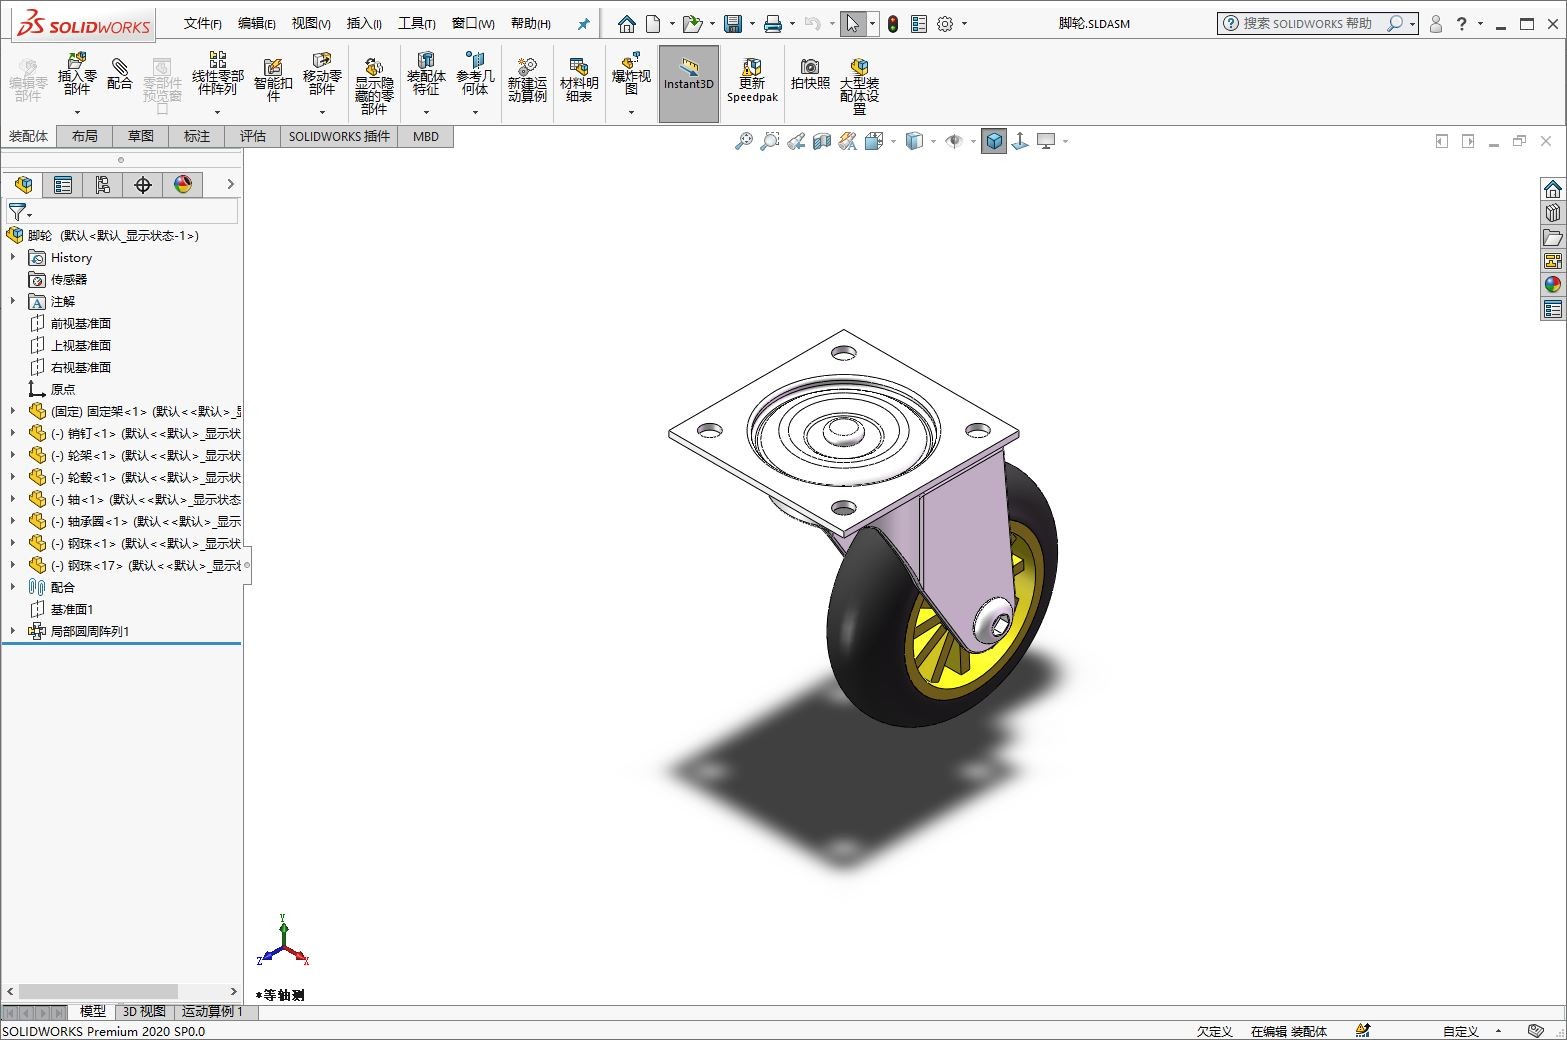
Task: Open the 工具 (Tools) menu
Action: pos(417,24)
